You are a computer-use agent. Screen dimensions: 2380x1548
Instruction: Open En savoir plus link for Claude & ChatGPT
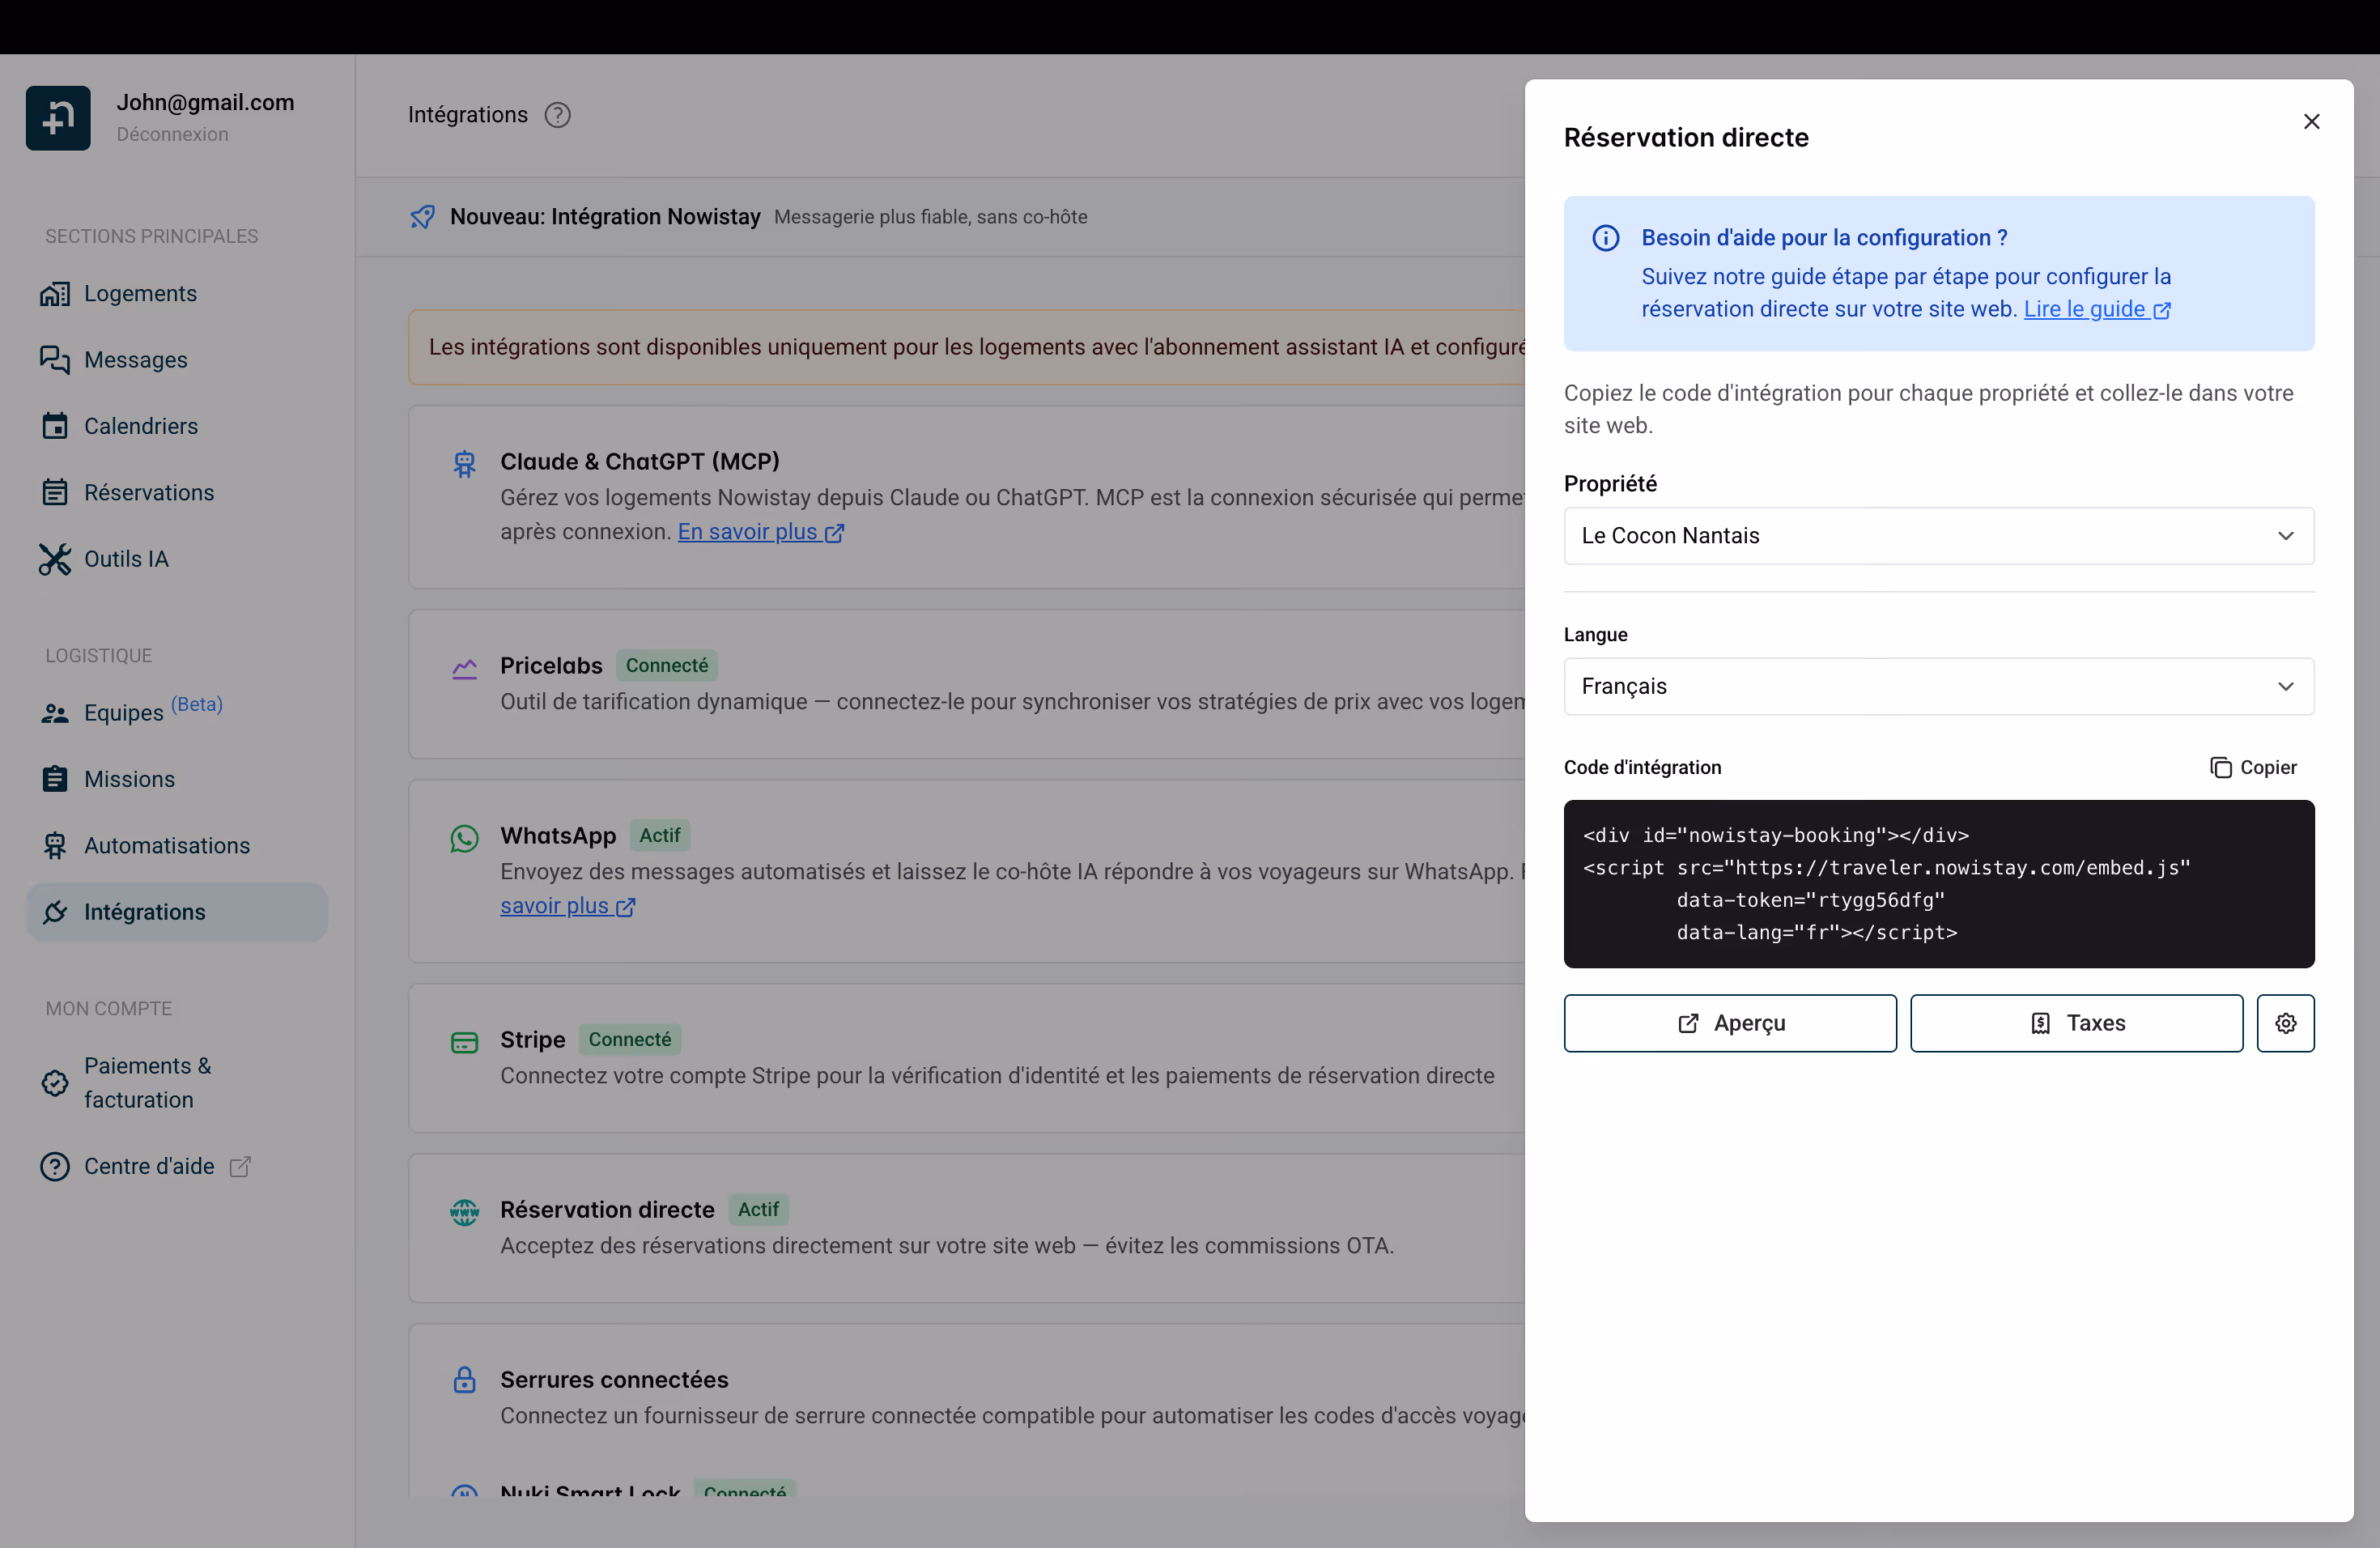coord(761,532)
